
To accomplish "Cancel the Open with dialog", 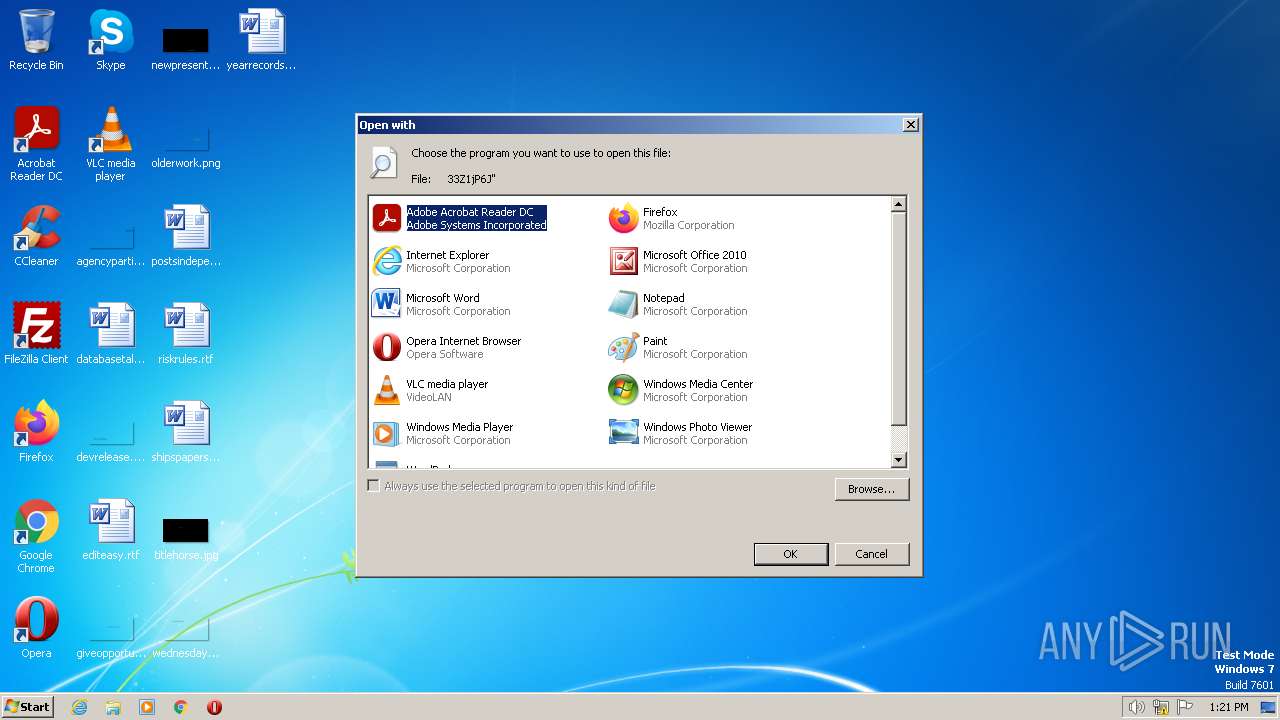I will (872, 554).
